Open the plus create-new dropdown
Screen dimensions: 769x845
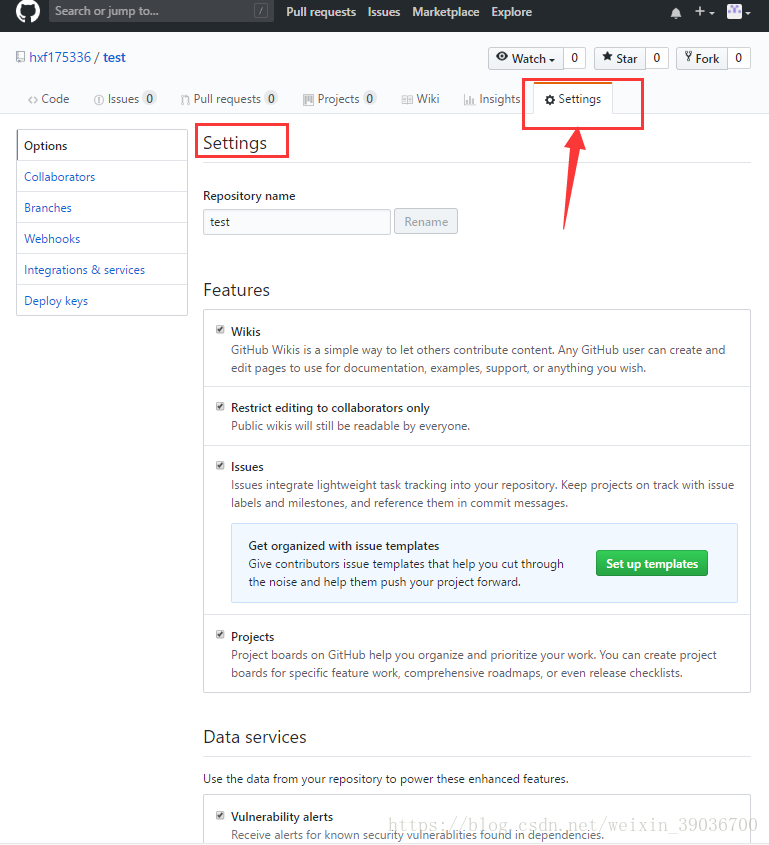(x=704, y=11)
